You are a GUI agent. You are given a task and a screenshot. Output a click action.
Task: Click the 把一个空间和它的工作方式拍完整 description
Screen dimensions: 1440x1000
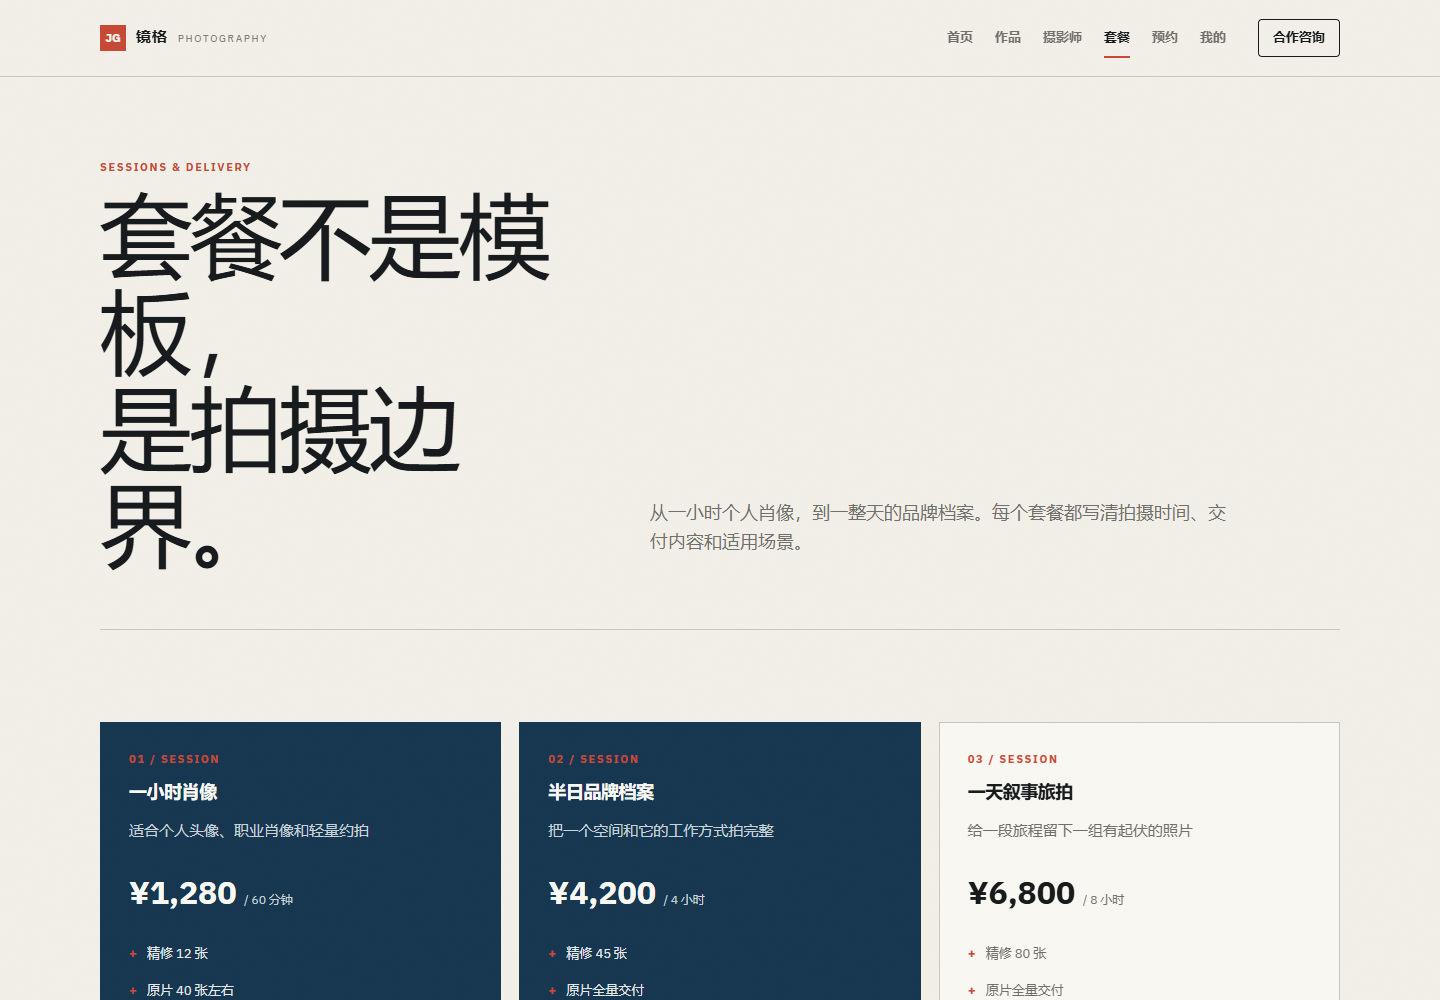pyautogui.click(x=661, y=831)
